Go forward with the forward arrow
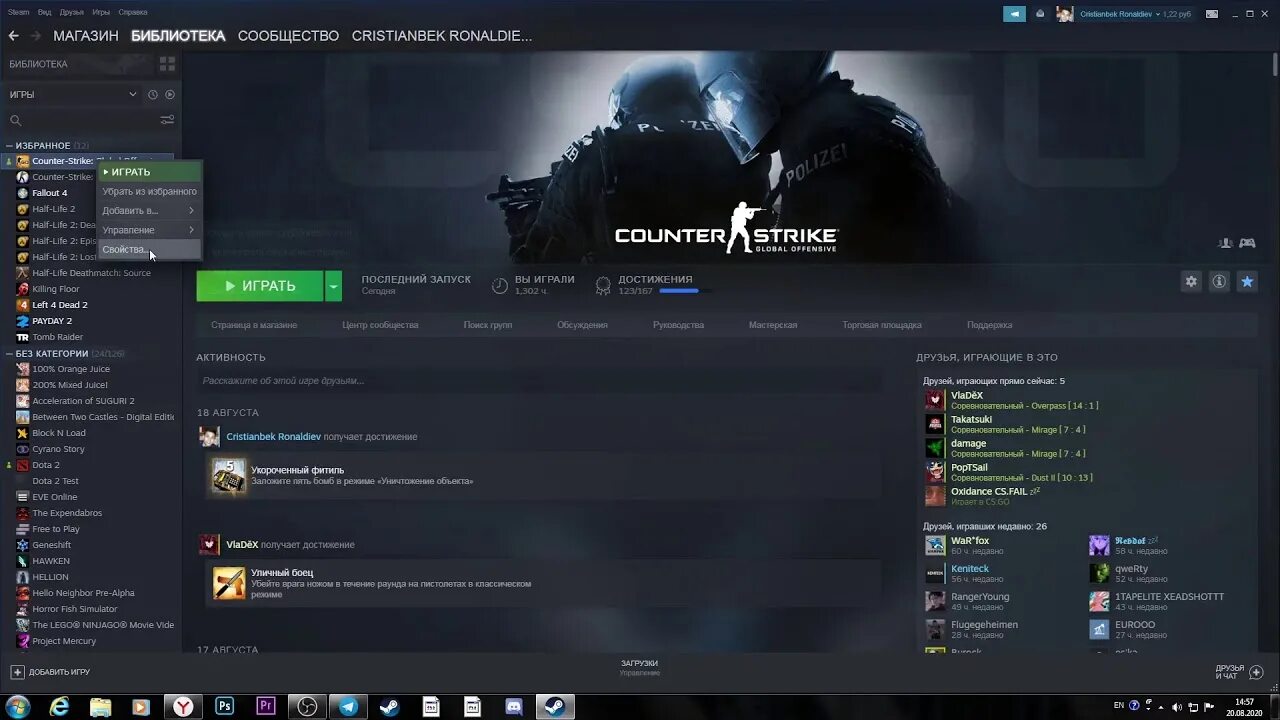Image resolution: width=1280 pixels, height=720 pixels. (35, 35)
